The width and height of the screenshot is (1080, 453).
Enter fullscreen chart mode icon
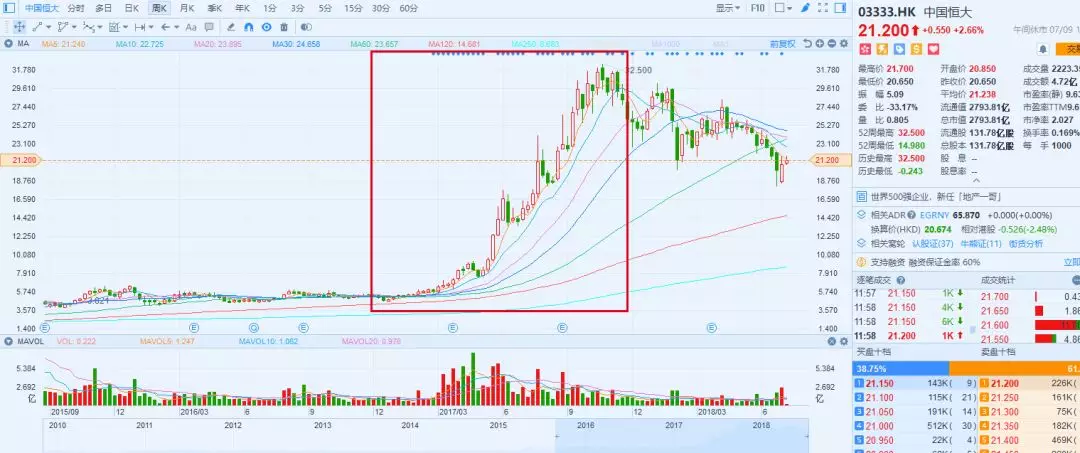click(x=823, y=8)
